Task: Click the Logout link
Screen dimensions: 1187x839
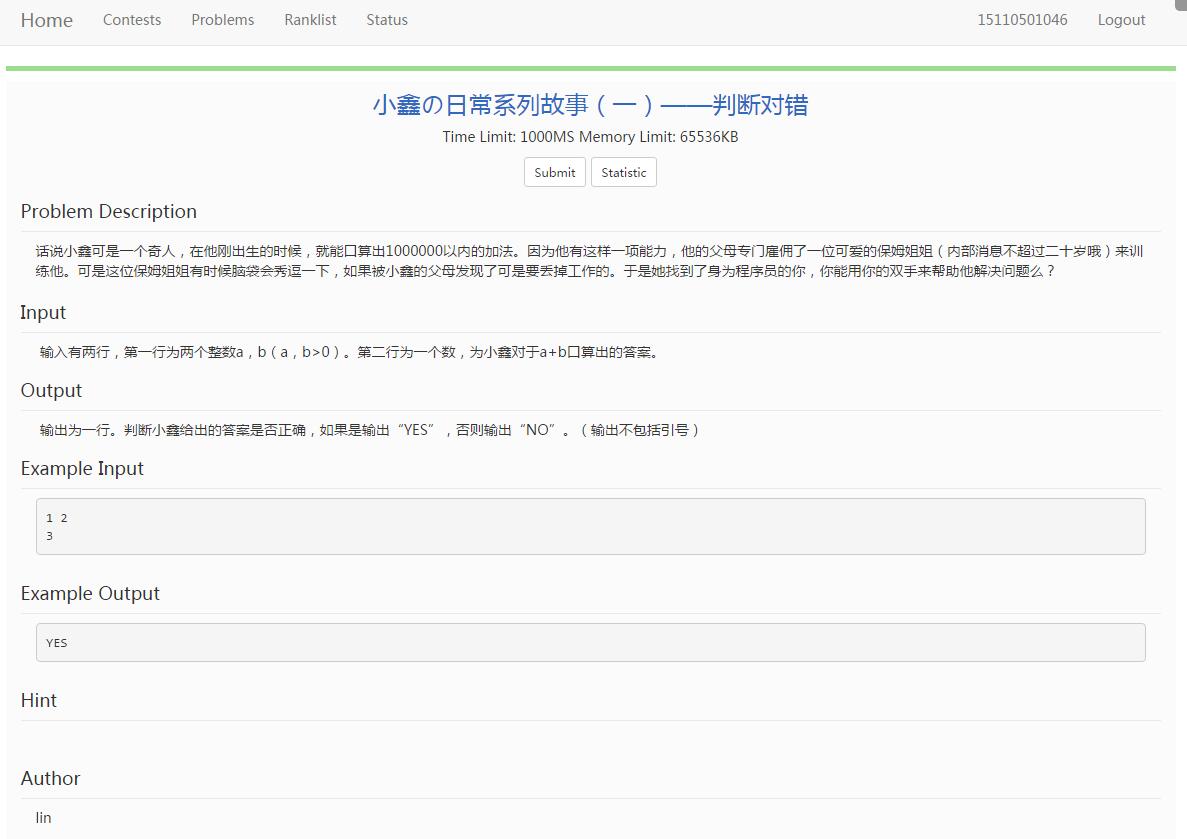Action: pos(1121,20)
